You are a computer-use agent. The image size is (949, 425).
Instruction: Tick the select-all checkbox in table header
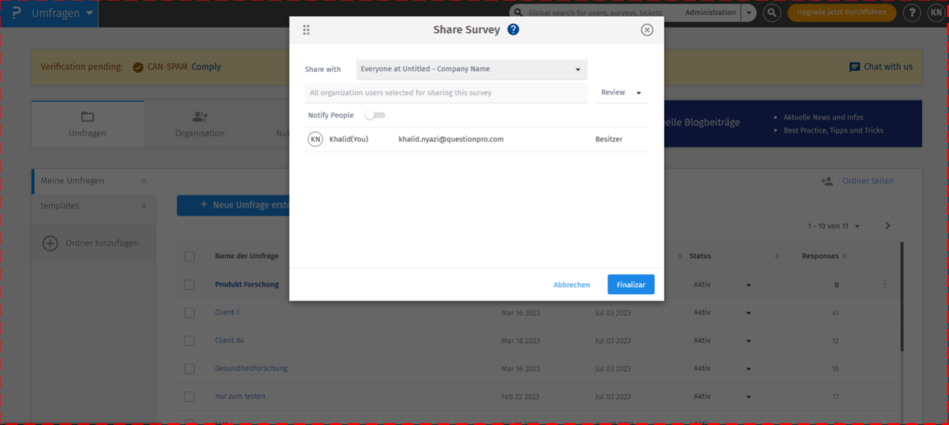click(189, 256)
